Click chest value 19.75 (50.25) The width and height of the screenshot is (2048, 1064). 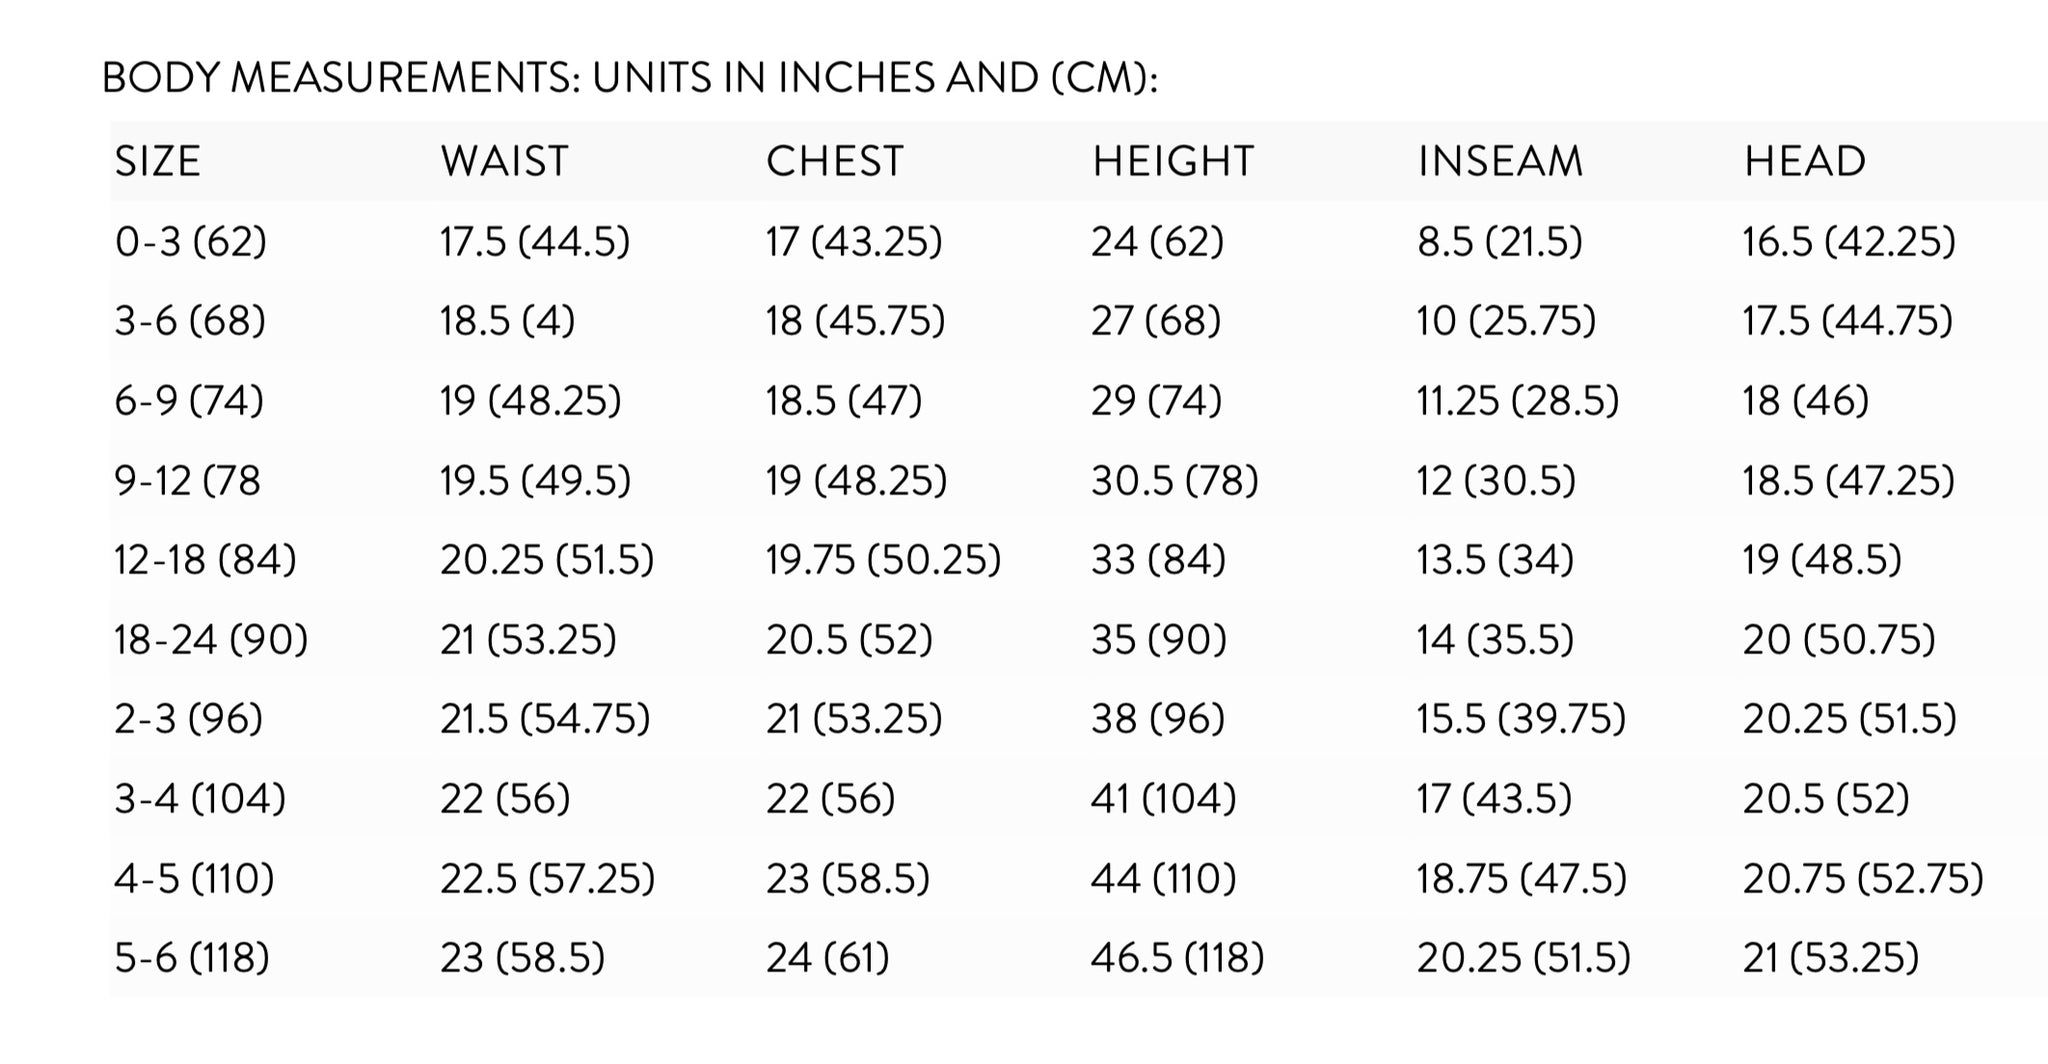pos(883,559)
